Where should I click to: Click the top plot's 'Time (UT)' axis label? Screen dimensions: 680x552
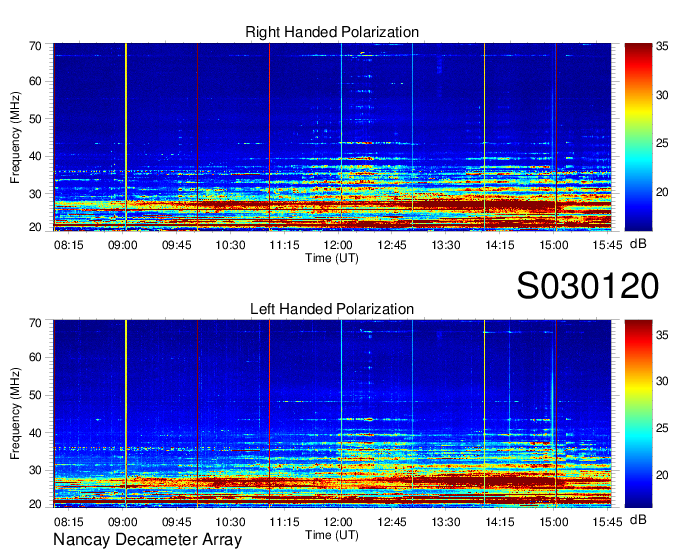pyautogui.click(x=332, y=258)
